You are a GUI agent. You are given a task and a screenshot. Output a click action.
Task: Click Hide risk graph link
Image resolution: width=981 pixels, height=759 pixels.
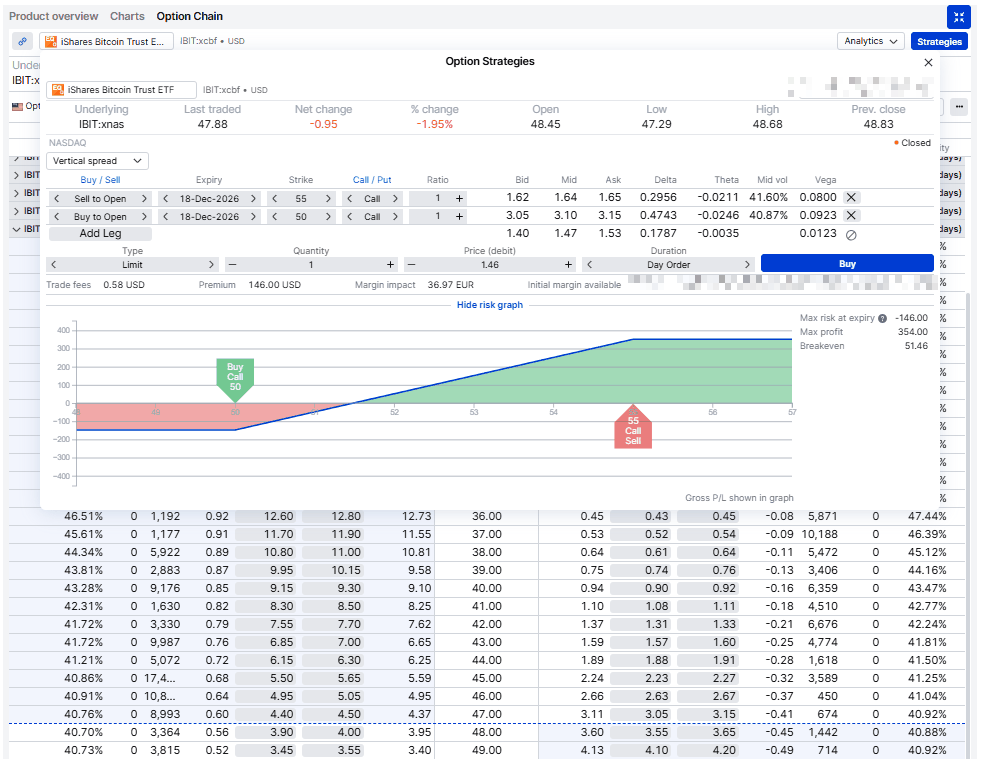point(490,305)
